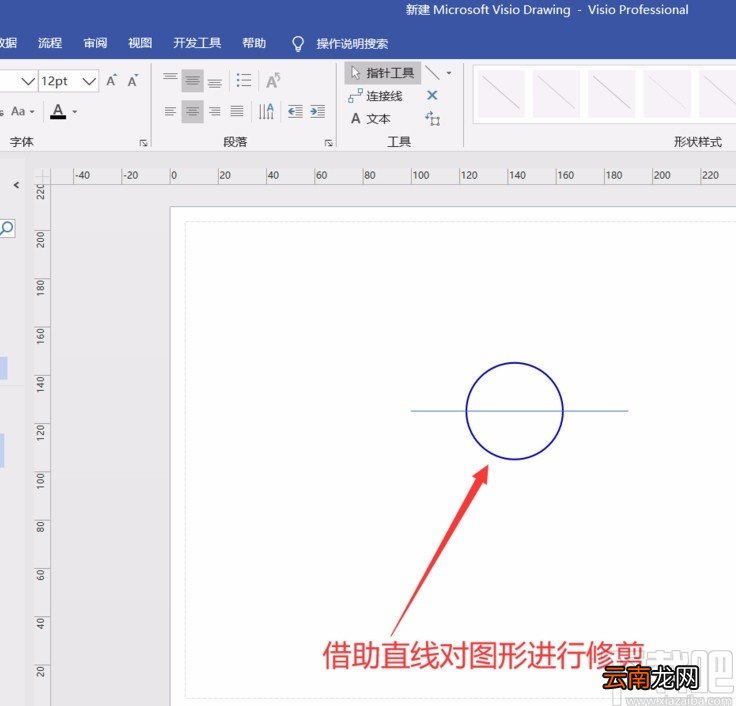The height and width of the screenshot is (706, 736).
Task: Apply the fourth shape style thumbnail
Action: tap(667, 93)
